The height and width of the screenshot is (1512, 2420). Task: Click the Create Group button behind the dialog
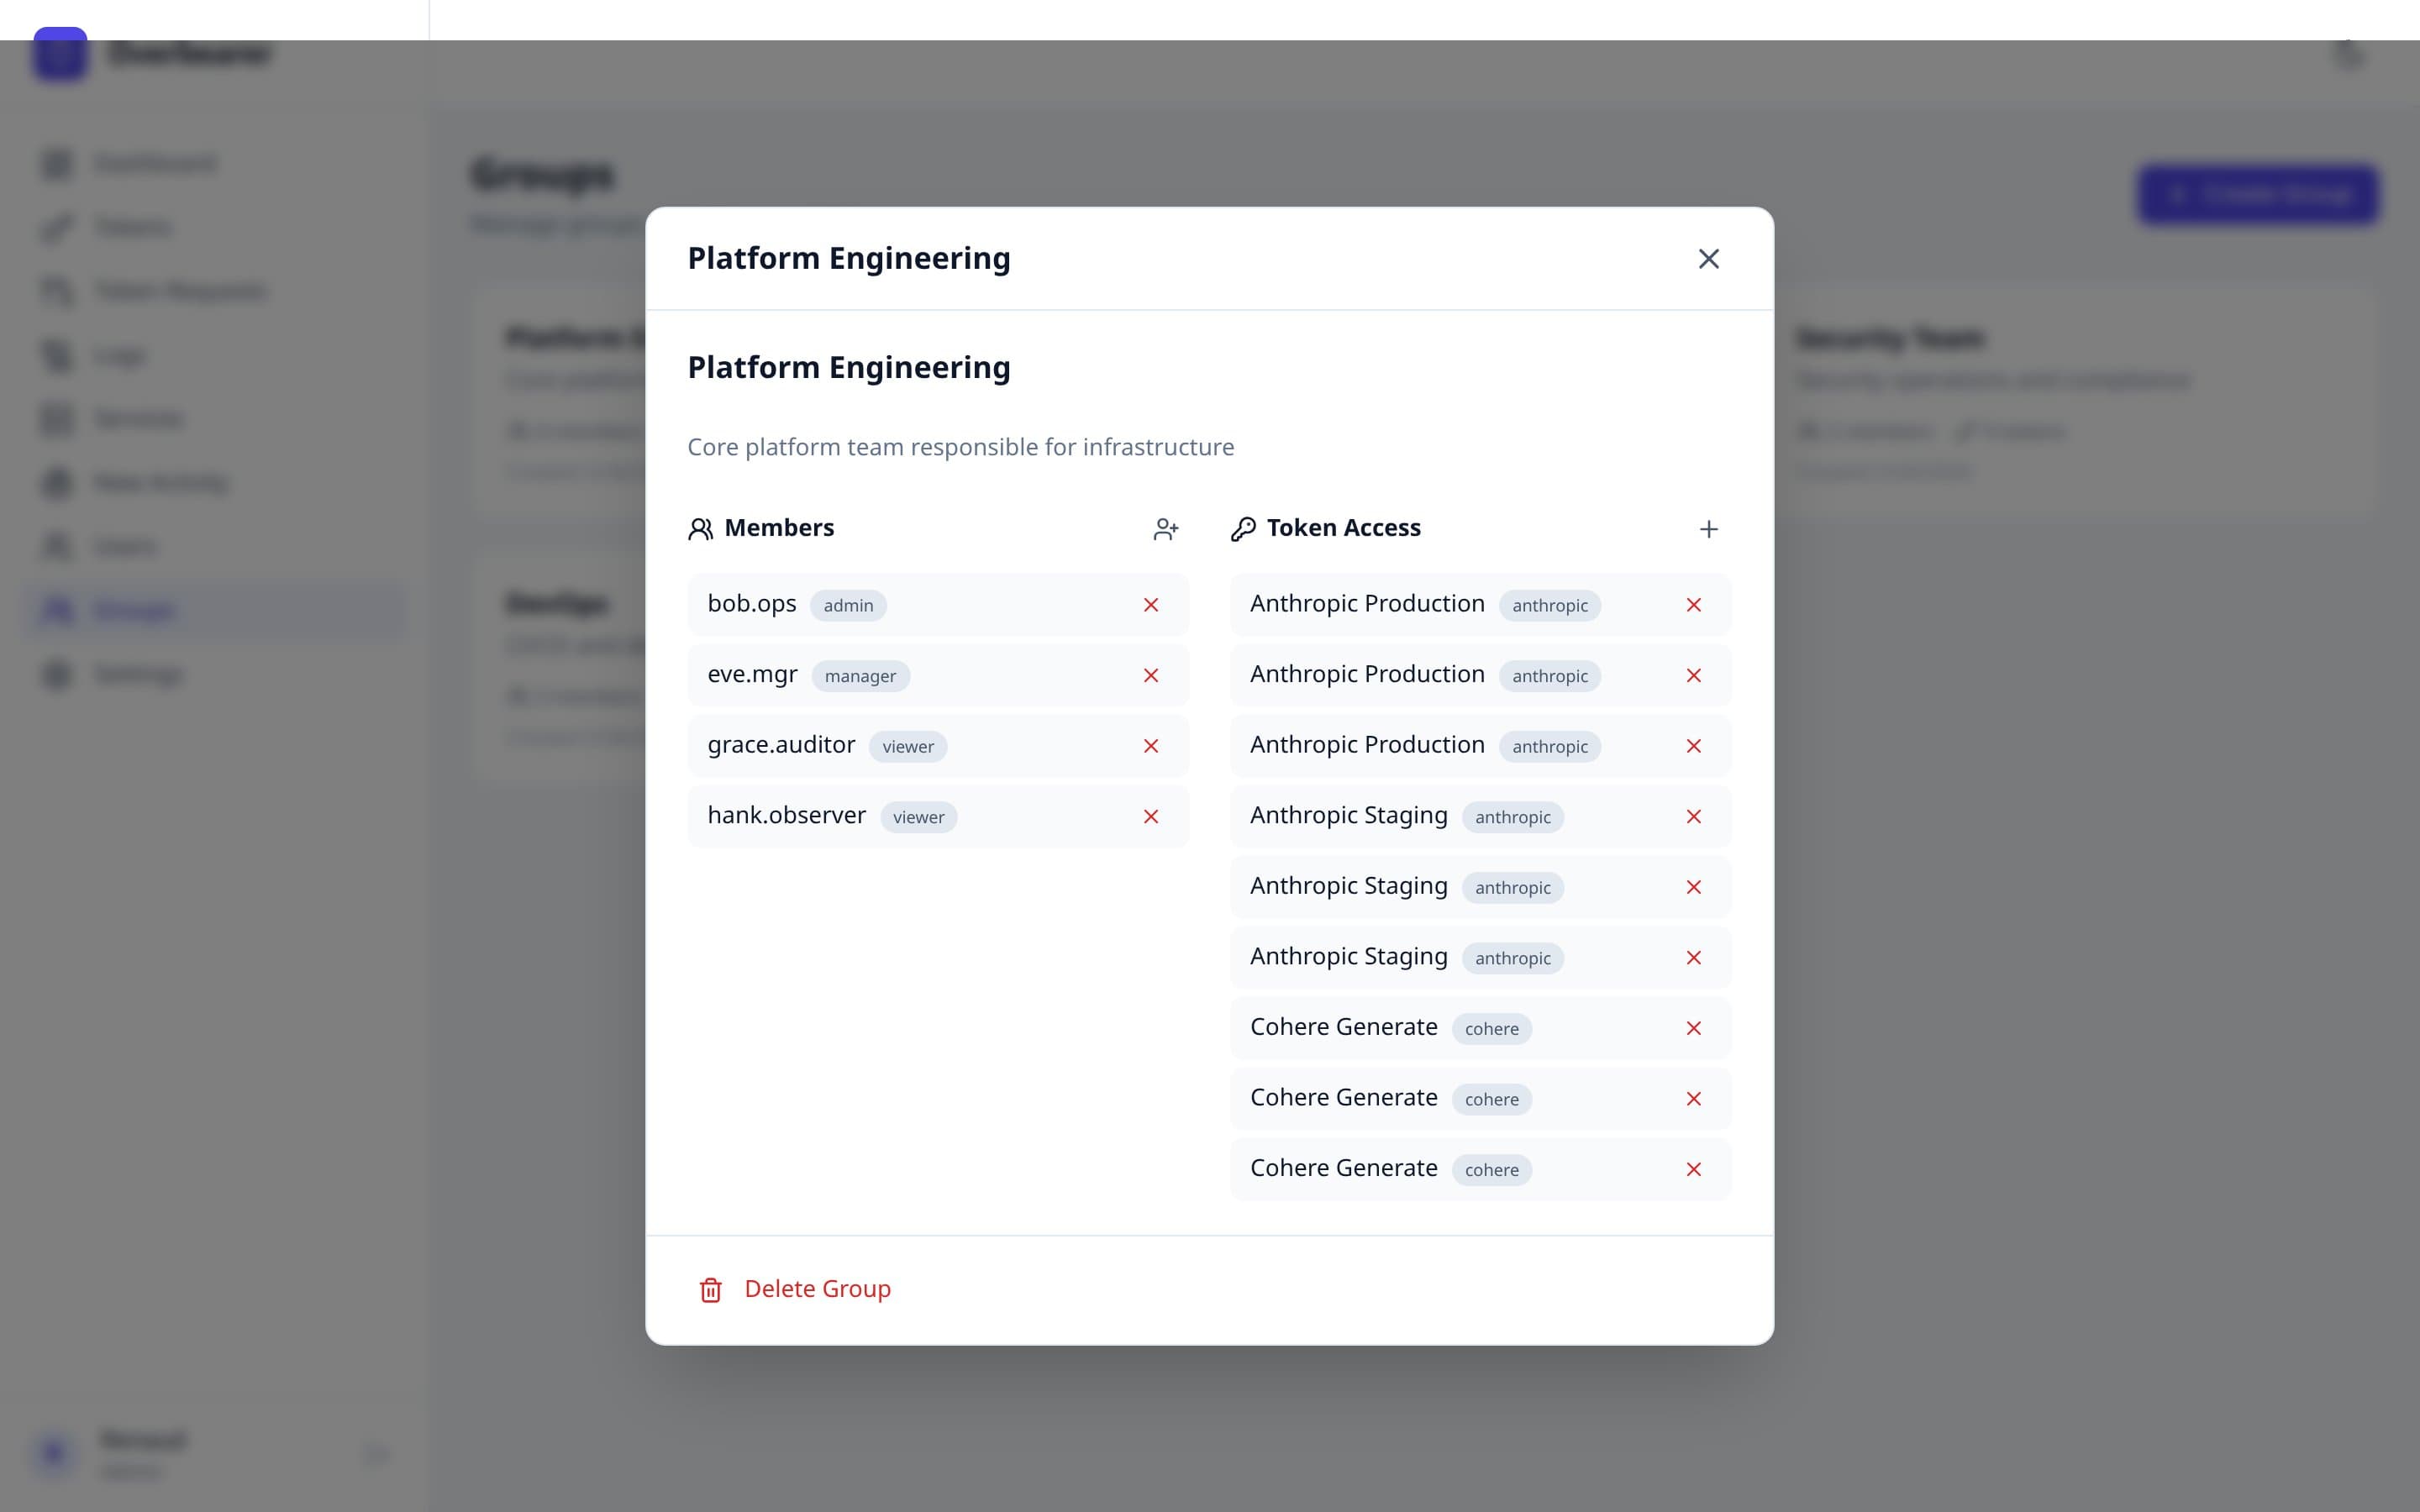(2258, 194)
